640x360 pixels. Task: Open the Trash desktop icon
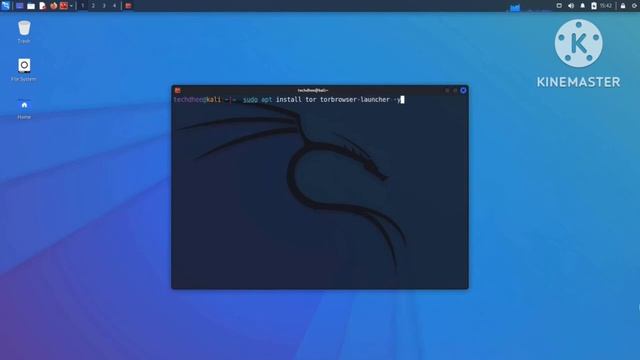pos(24,32)
